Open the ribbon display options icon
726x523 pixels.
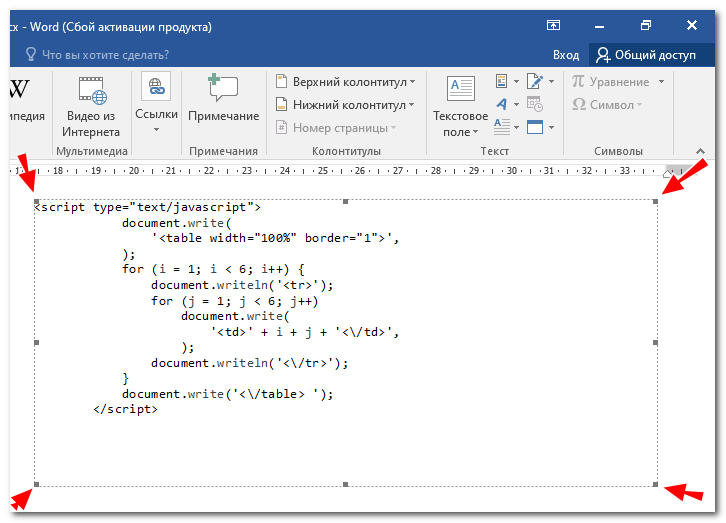(x=553, y=25)
